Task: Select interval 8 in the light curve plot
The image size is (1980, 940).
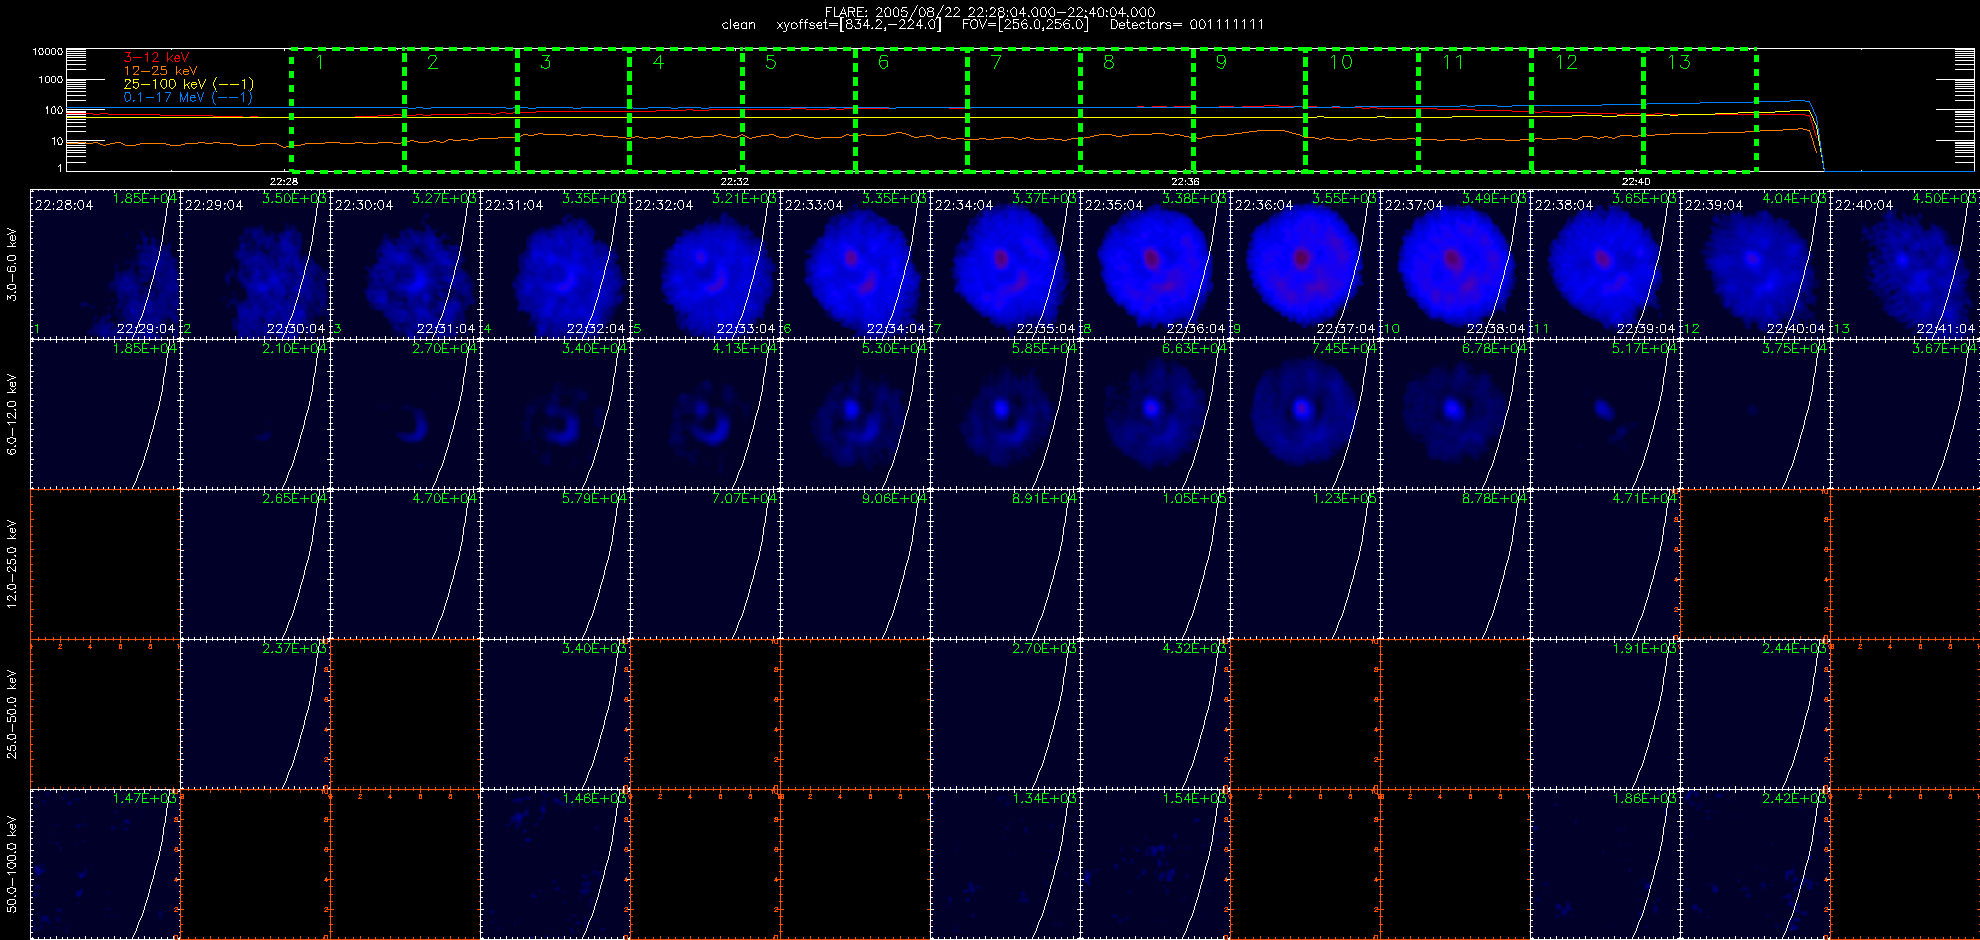Action: 1137,110
